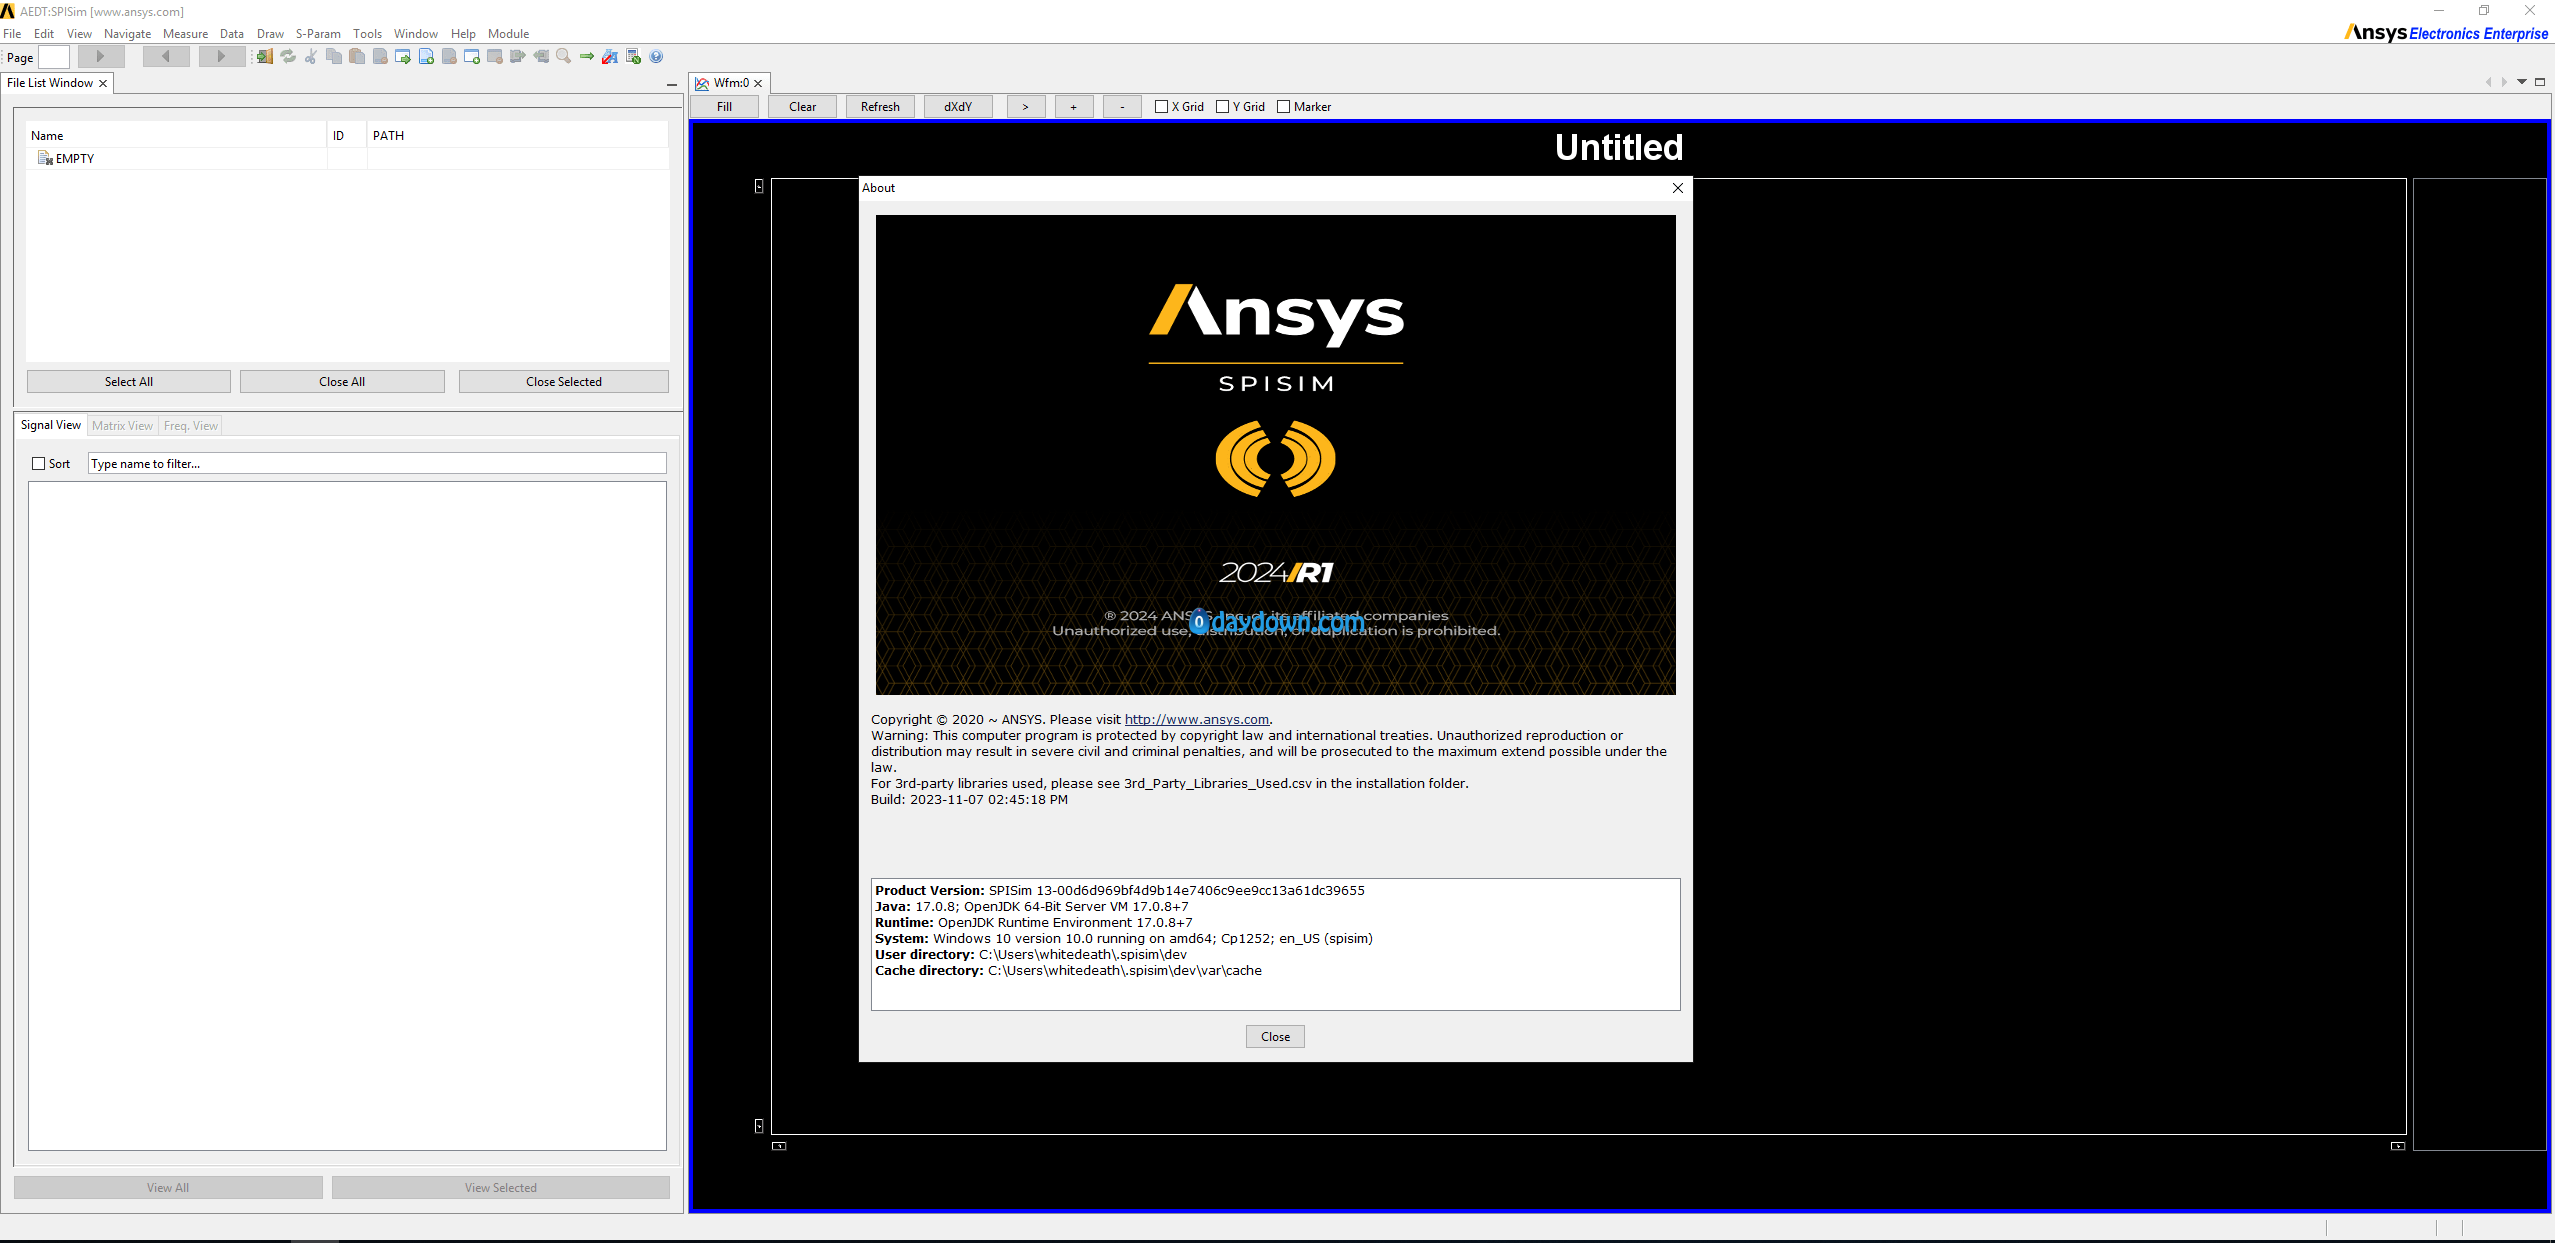Click the green reload arrows toolbar icon
The image size is (2555, 1243).
click(288, 57)
